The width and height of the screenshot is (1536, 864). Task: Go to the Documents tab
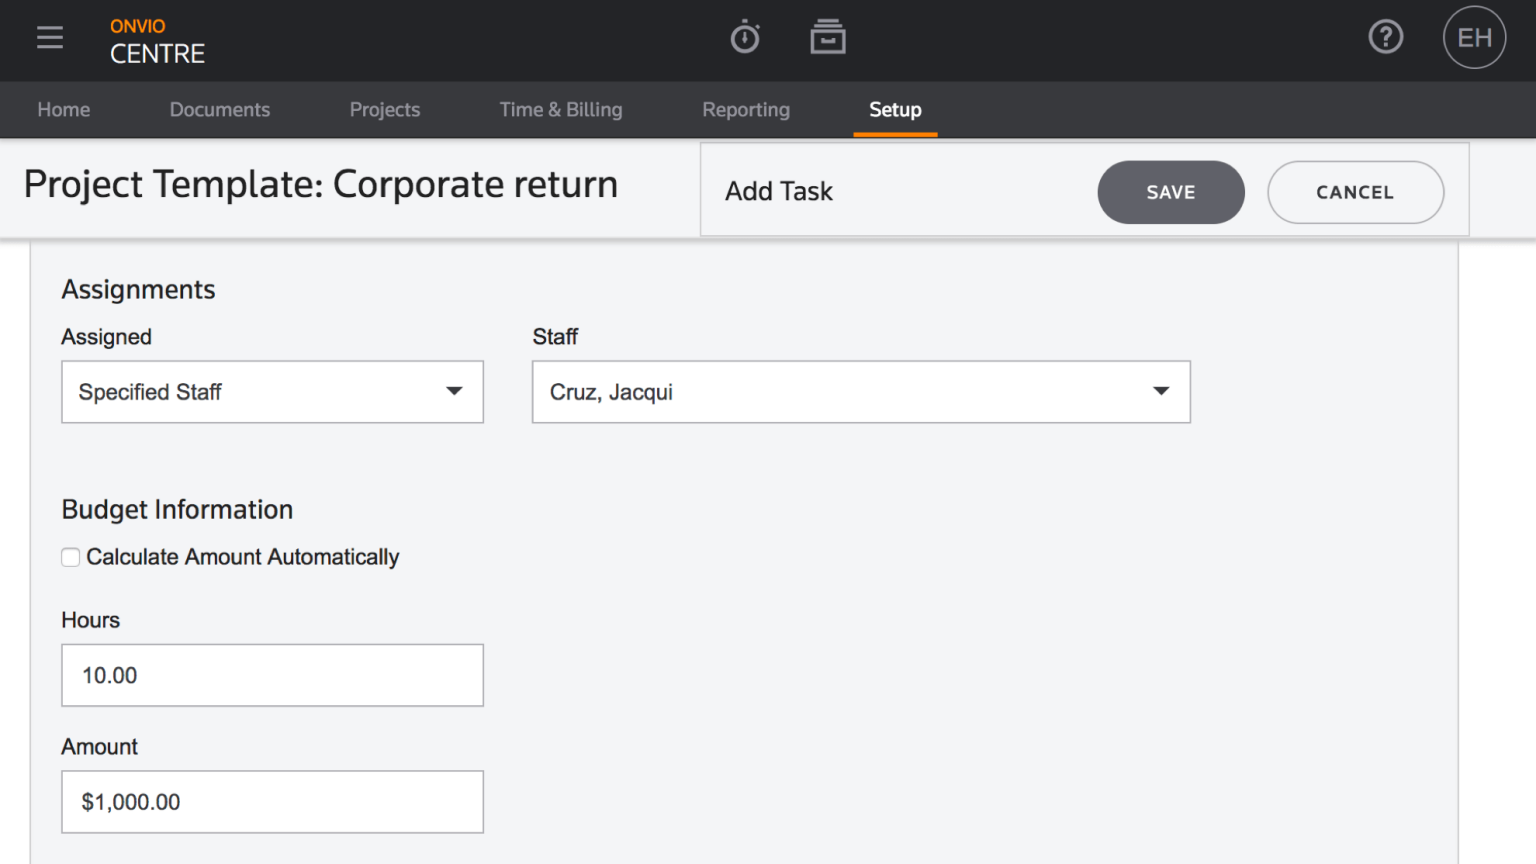click(220, 110)
